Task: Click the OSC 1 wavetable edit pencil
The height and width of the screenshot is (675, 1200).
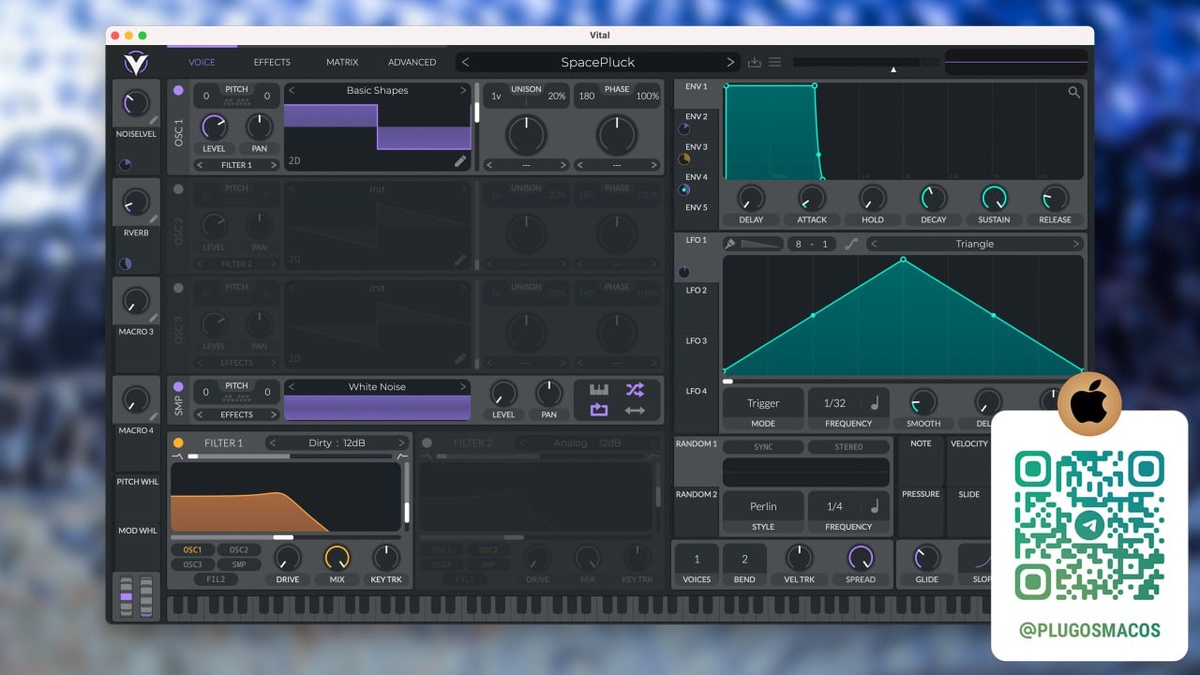Action: (460, 160)
